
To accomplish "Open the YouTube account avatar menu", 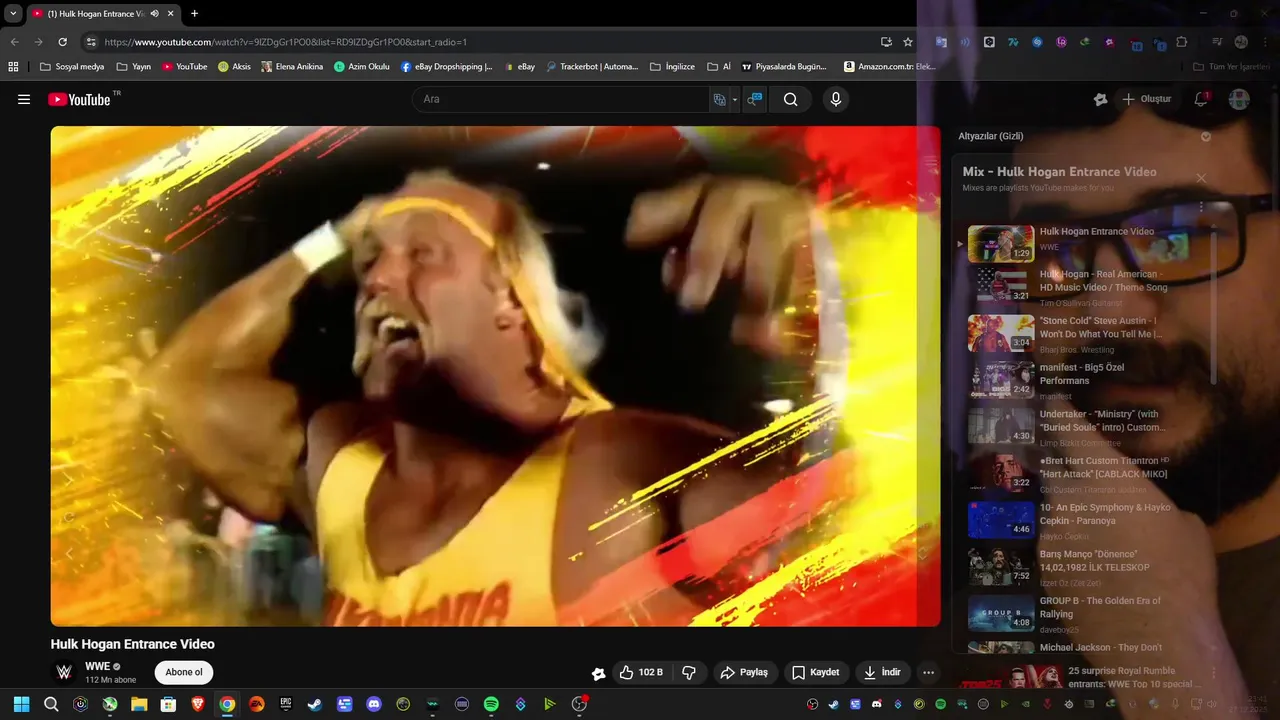I will (1239, 99).
